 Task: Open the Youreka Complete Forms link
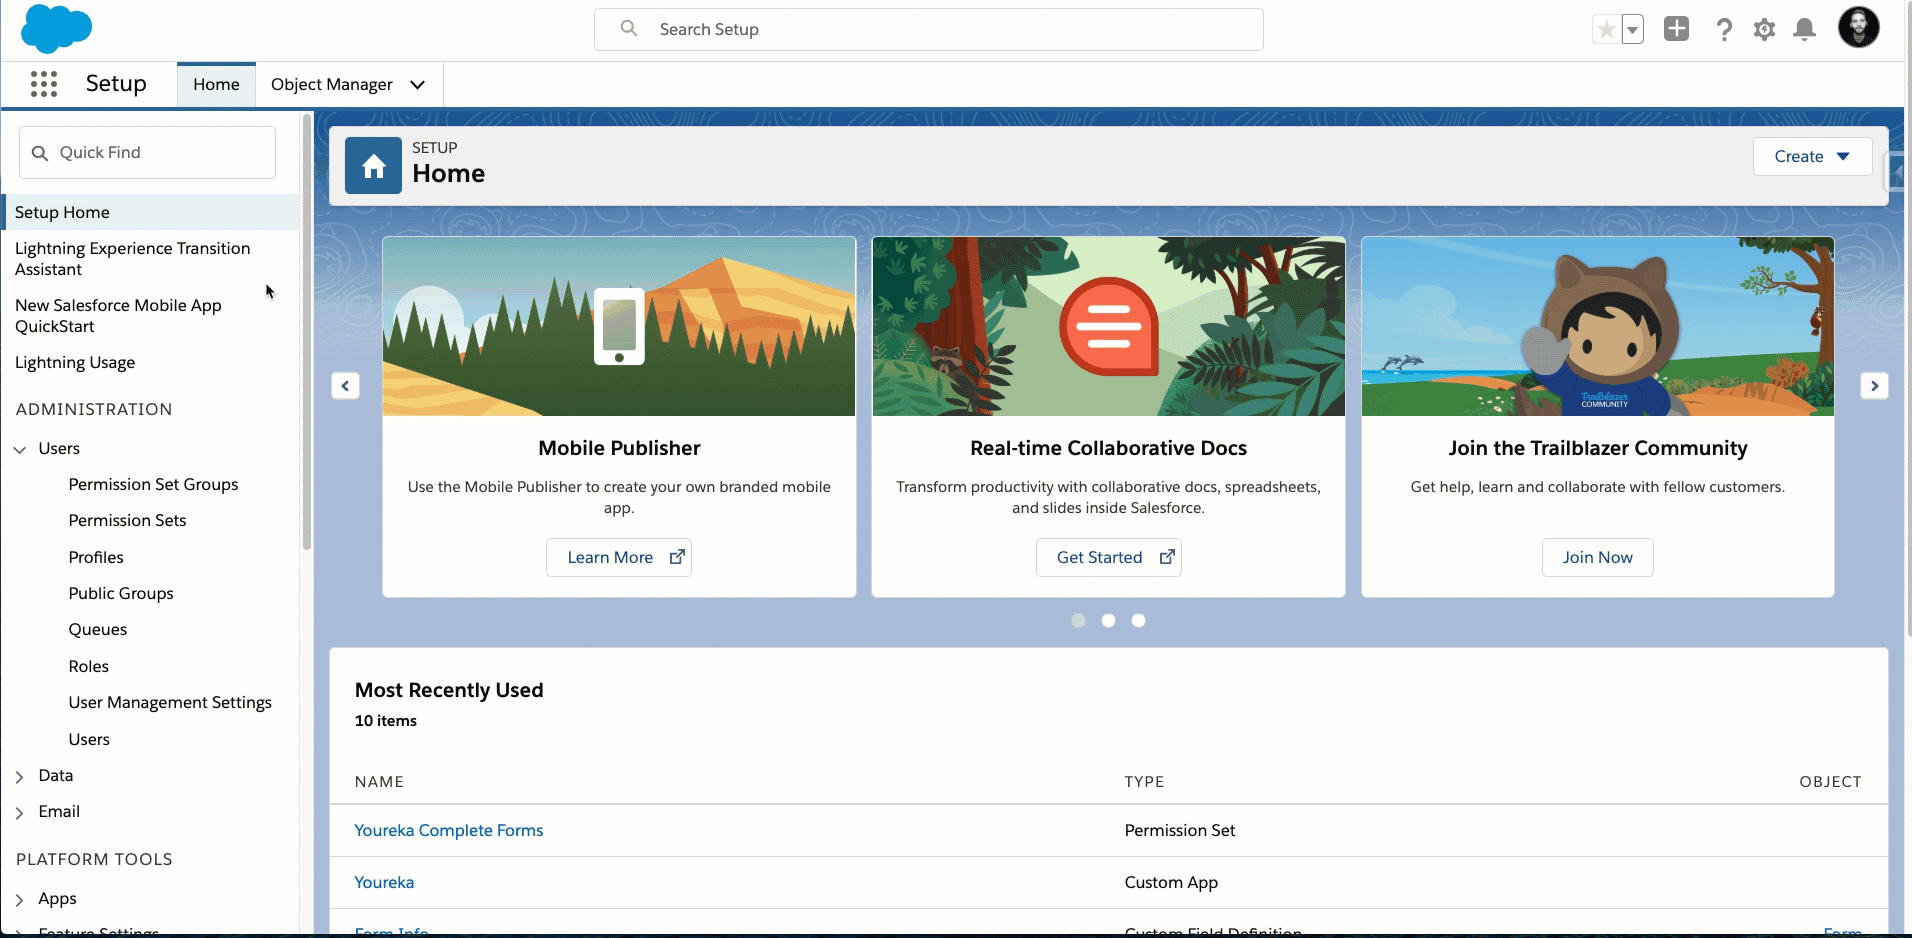(x=449, y=830)
